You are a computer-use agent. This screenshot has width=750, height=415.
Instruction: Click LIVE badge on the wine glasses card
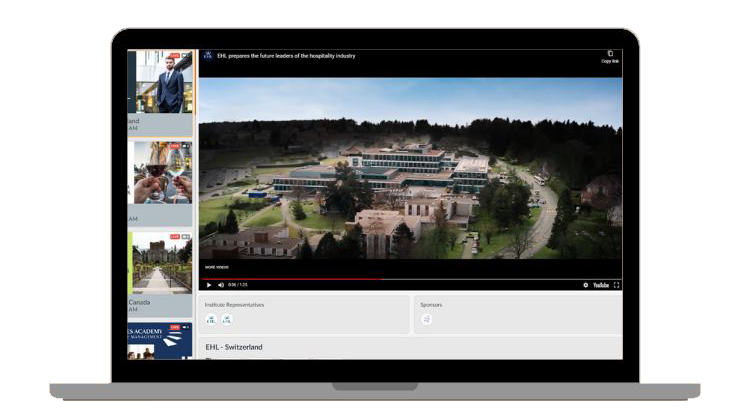[175, 146]
